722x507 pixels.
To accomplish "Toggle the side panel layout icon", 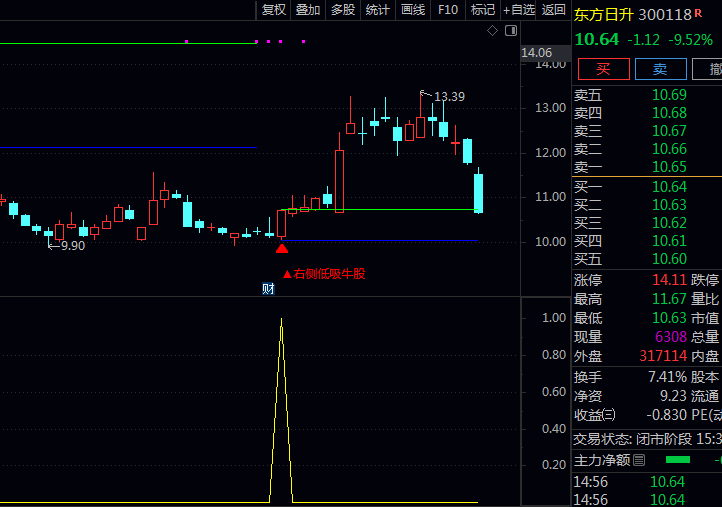I will pos(511,31).
